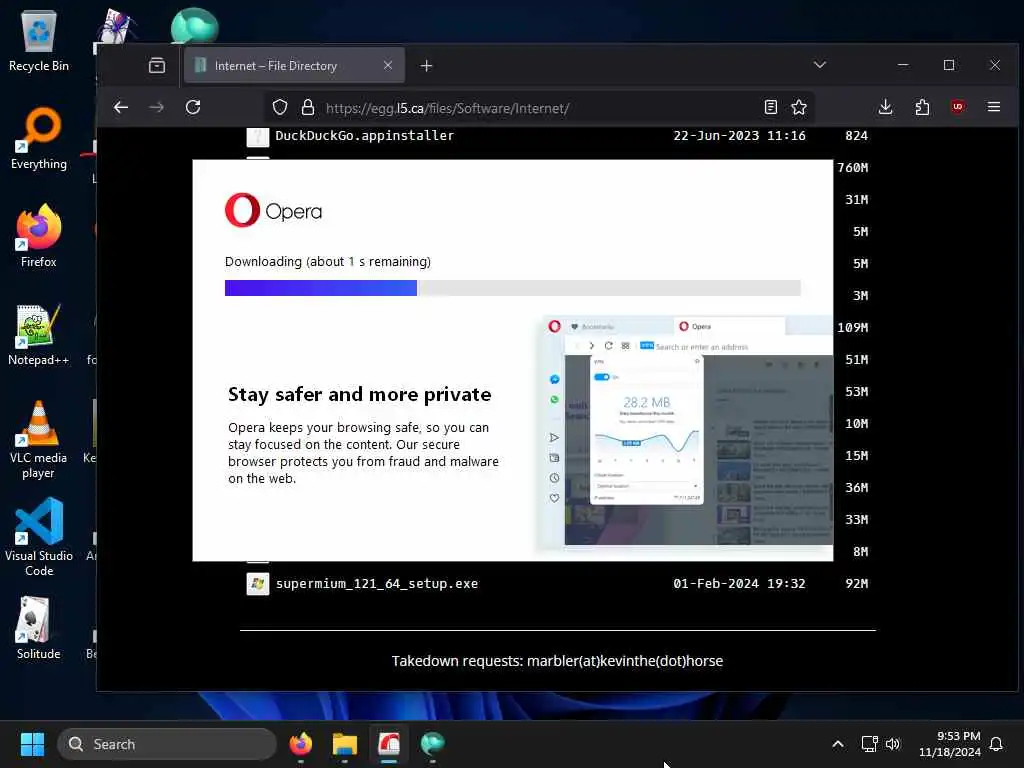Click the Opera download progress bar
Viewport: 1024px width, 768px height.
point(513,288)
